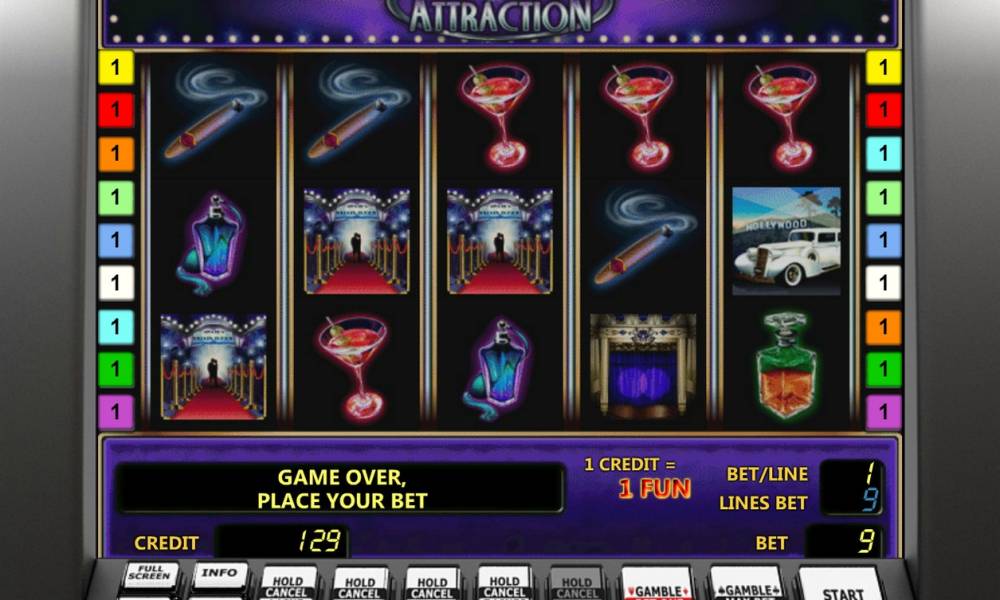Click the Hollywood white car symbol
The width and height of the screenshot is (1000, 600).
click(x=786, y=241)
